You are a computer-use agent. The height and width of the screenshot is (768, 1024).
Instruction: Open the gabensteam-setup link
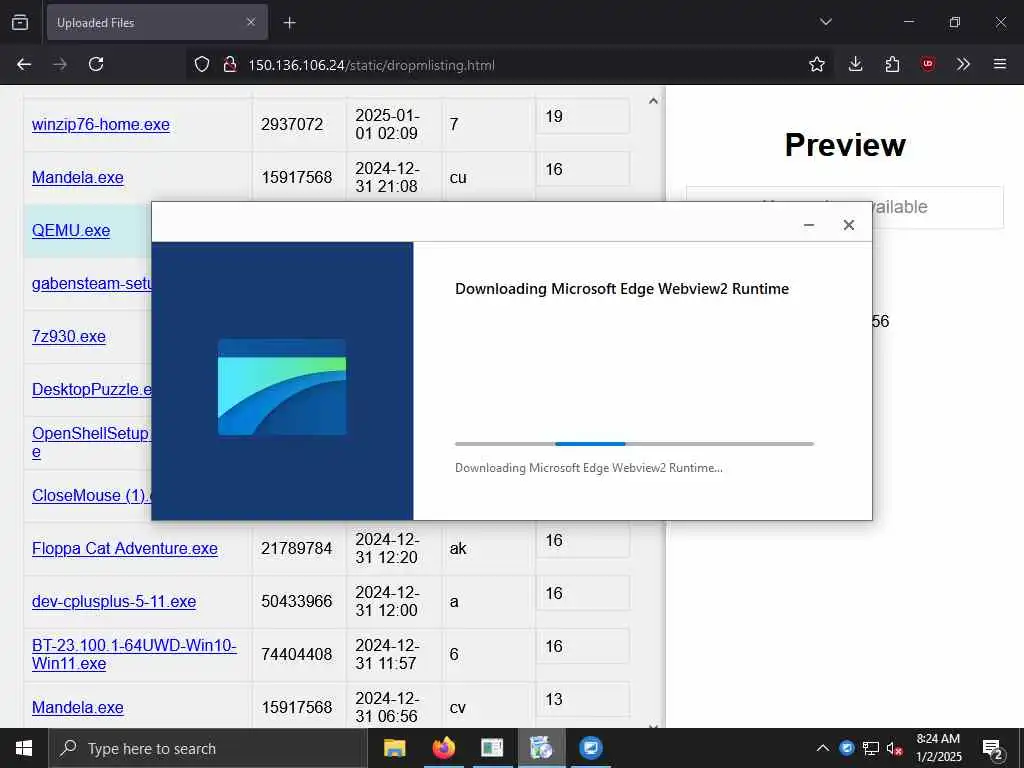[91, 283]
